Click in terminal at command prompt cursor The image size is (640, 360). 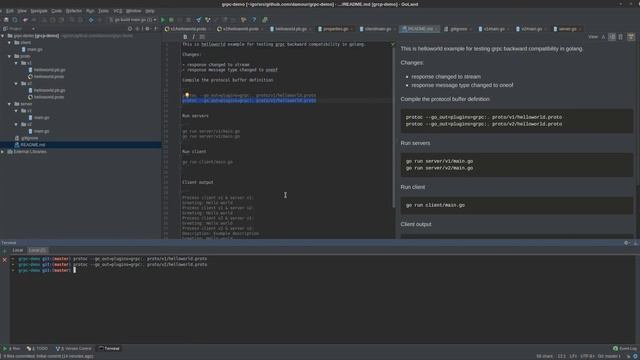75,270
